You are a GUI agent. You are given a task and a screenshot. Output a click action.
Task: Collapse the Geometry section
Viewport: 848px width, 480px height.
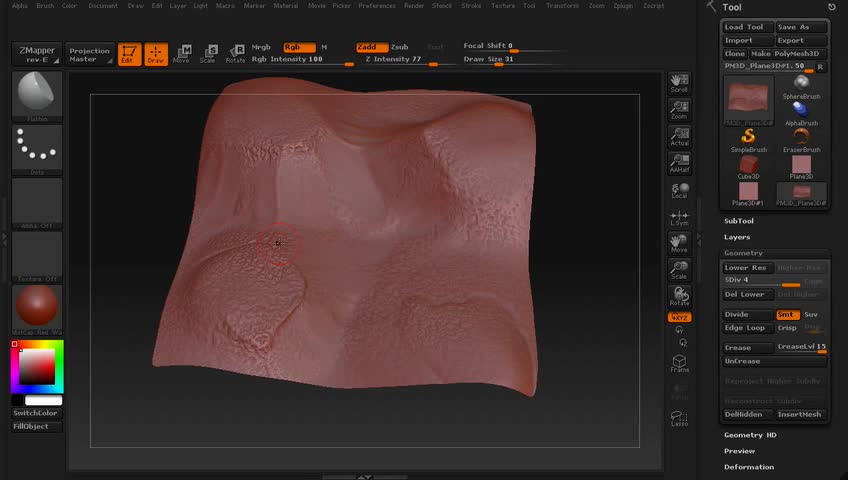(x=743, y=253)
